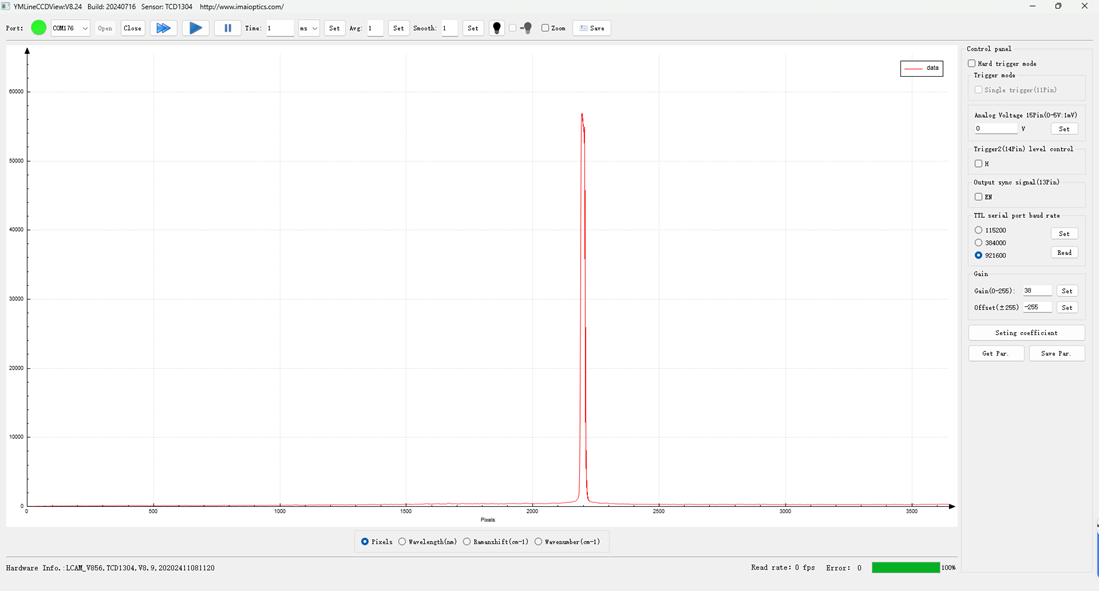Select 384000 baud rate

978,243
